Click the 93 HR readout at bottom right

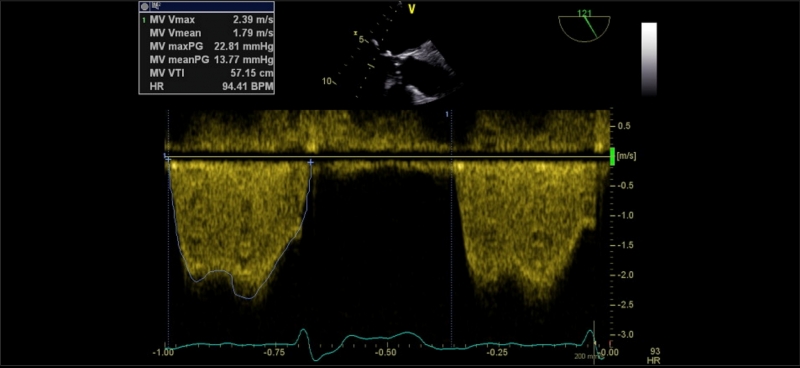click(x=655, y=356)
